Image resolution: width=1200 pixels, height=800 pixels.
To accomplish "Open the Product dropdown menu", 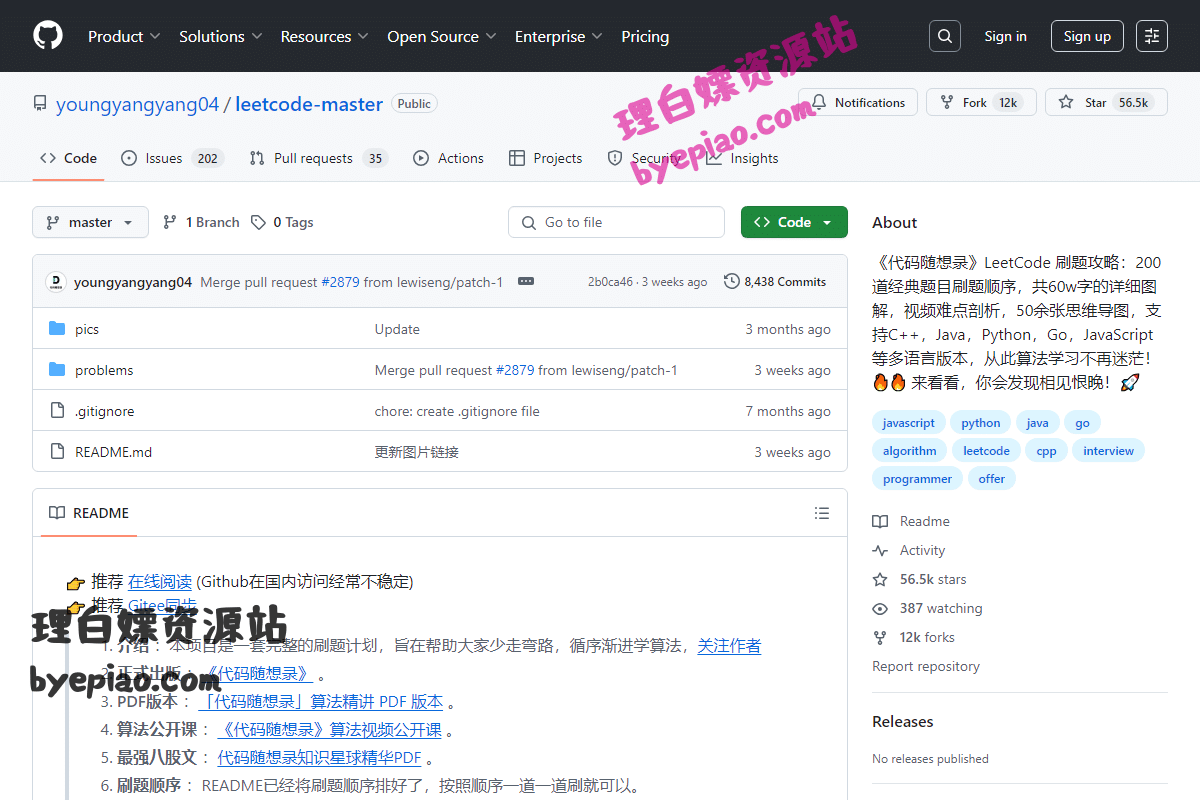I will click(x=124, y=36).
